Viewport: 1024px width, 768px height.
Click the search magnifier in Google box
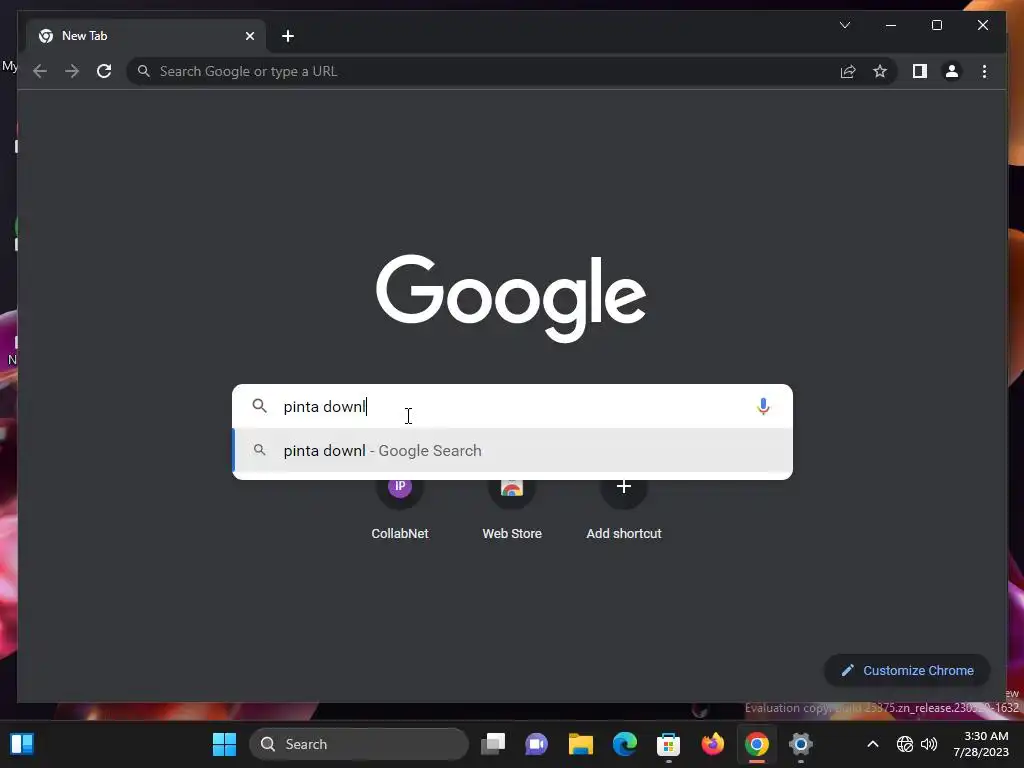pos(259,406)
